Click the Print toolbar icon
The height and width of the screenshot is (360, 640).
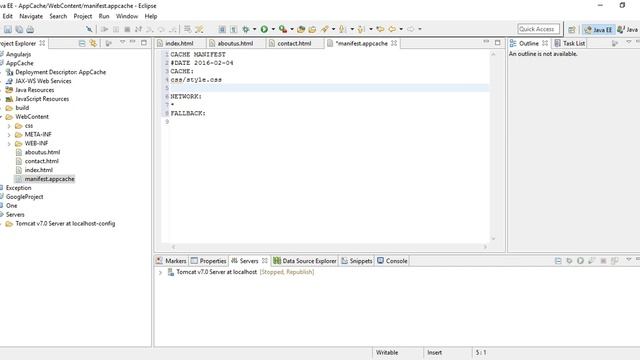coord(30,29)
